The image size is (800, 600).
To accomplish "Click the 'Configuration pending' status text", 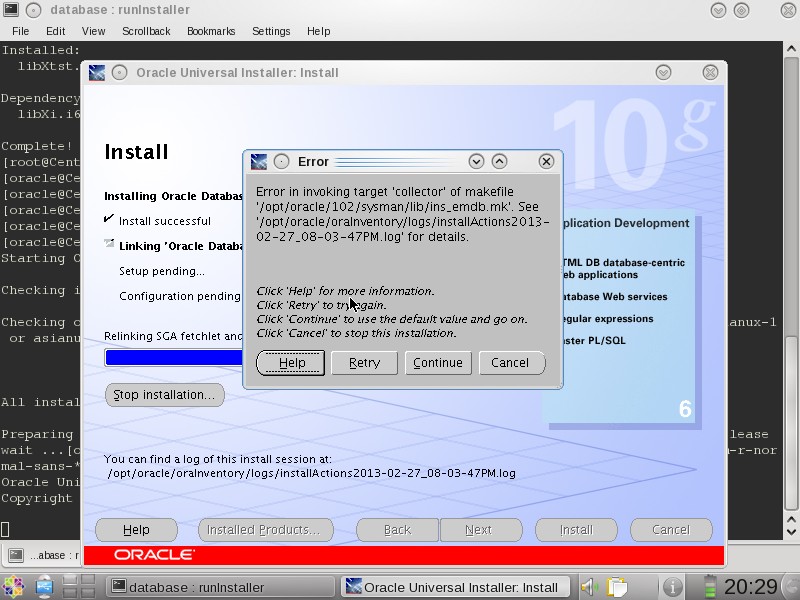I will click(180, 296).
